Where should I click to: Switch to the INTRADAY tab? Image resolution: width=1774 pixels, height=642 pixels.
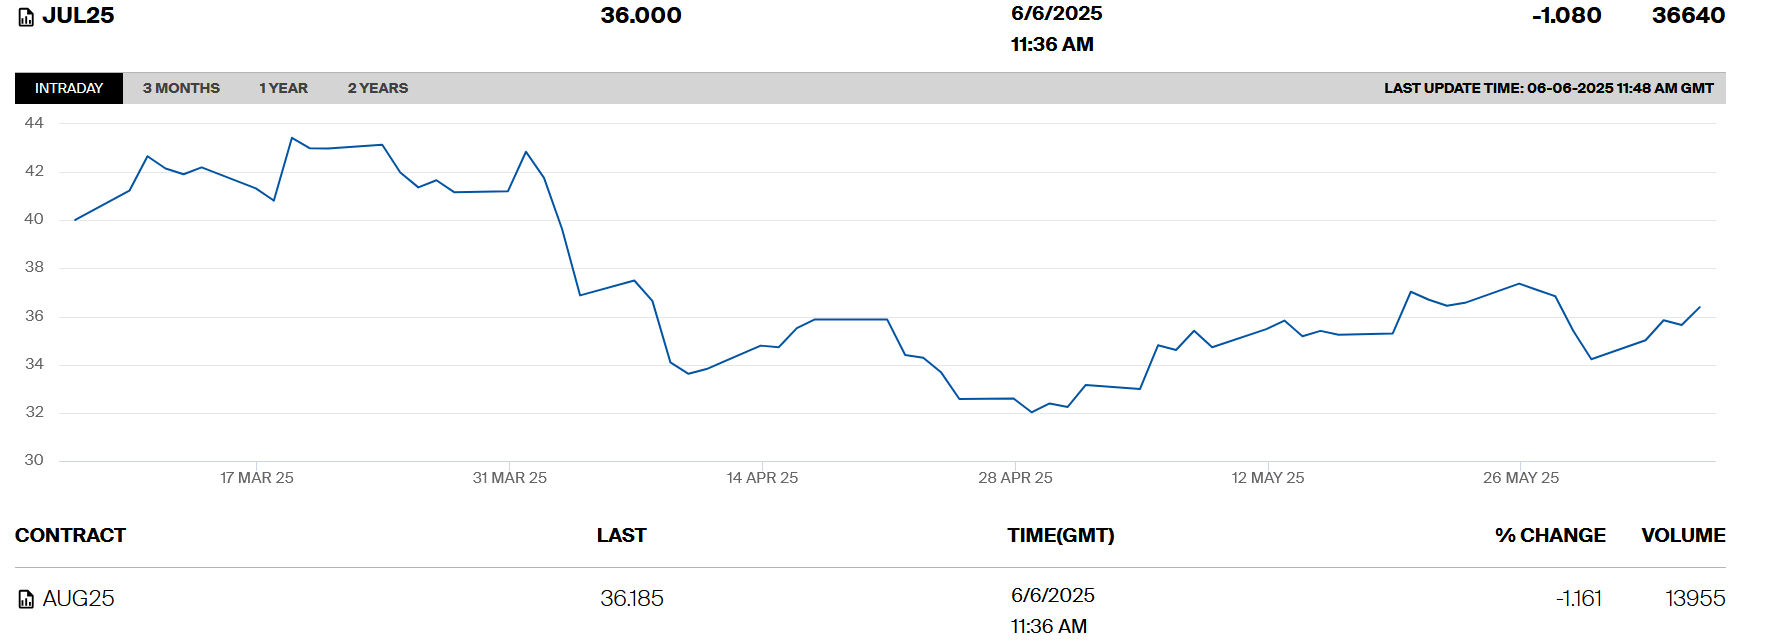coord(69,88)
